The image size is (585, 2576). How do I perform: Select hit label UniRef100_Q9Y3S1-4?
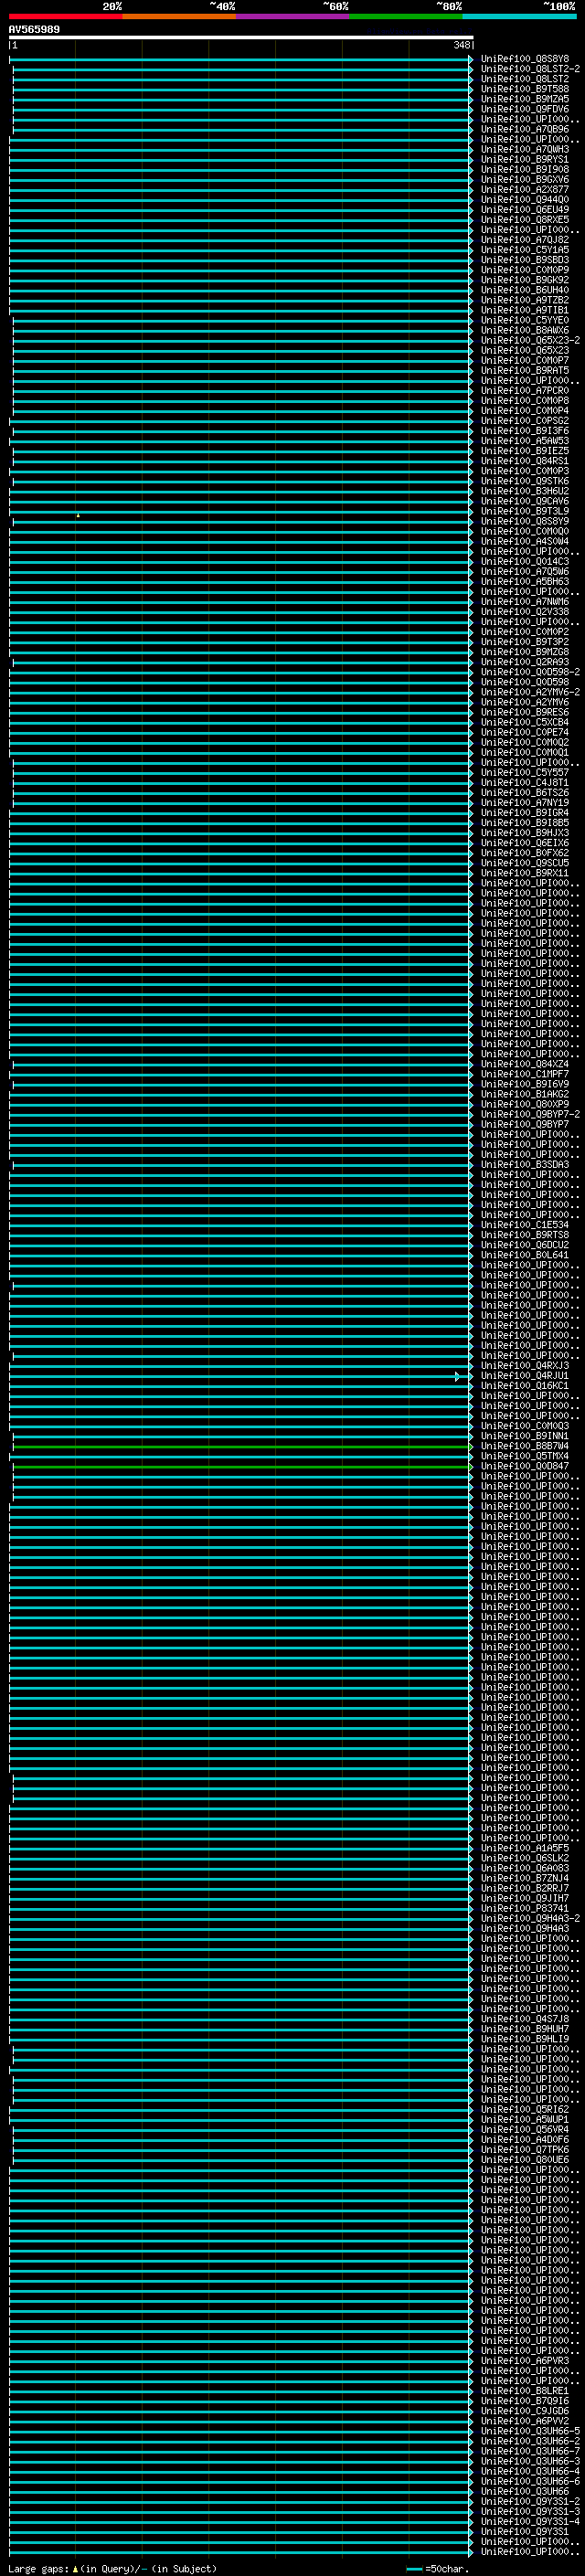[530, 2521]
